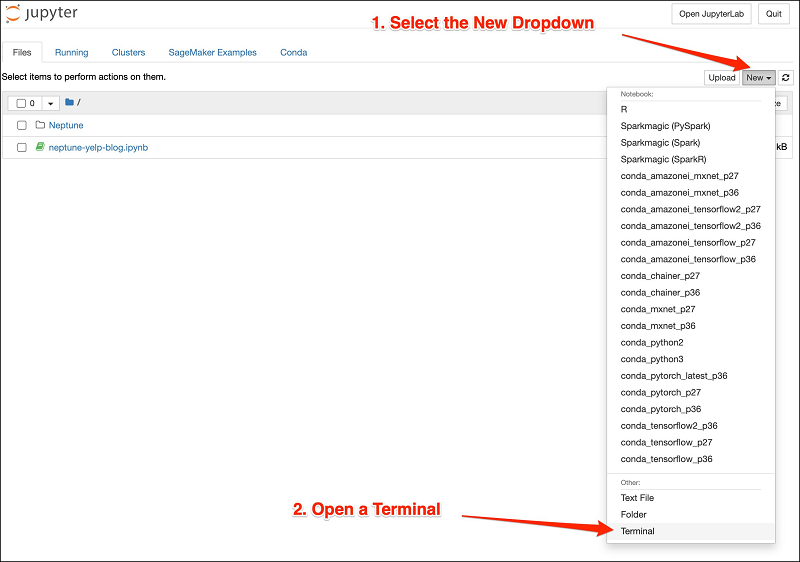Viewport: 800px width, 562px height.
Task: Select Sparkmagic (Spark) from the menu
Action: [691, 143]
